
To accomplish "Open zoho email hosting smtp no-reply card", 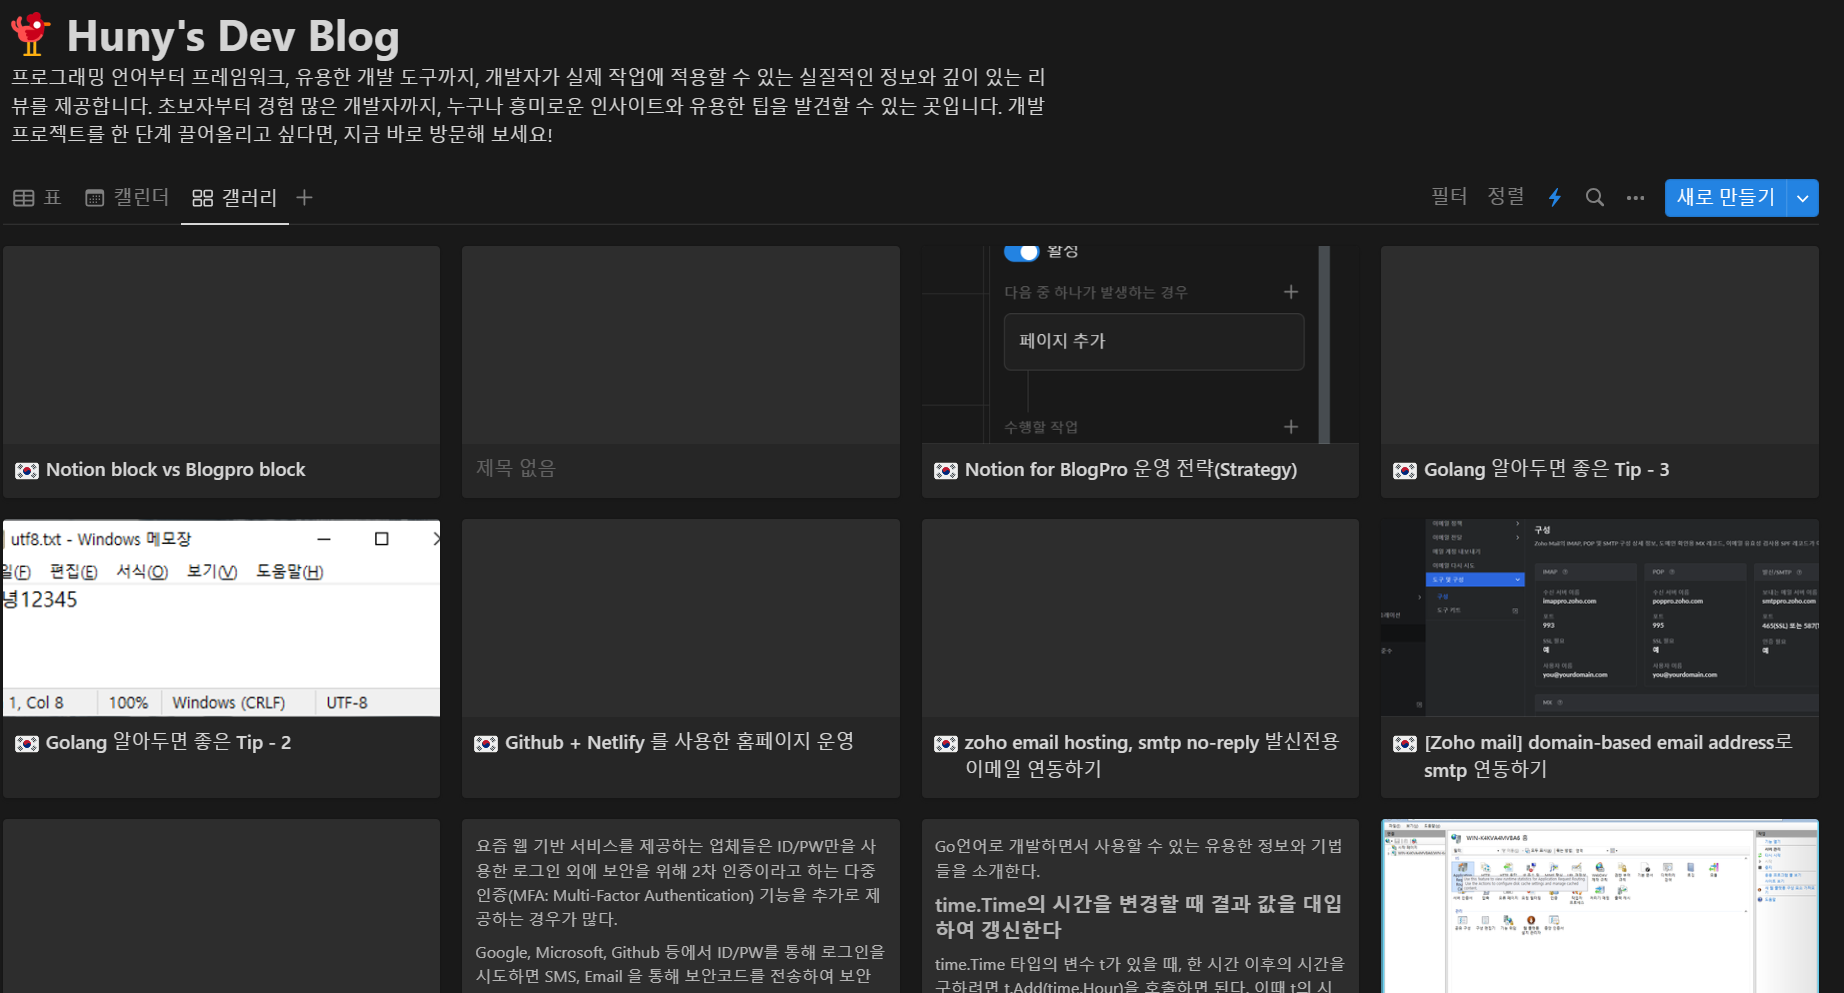I will pos(1140,658).
